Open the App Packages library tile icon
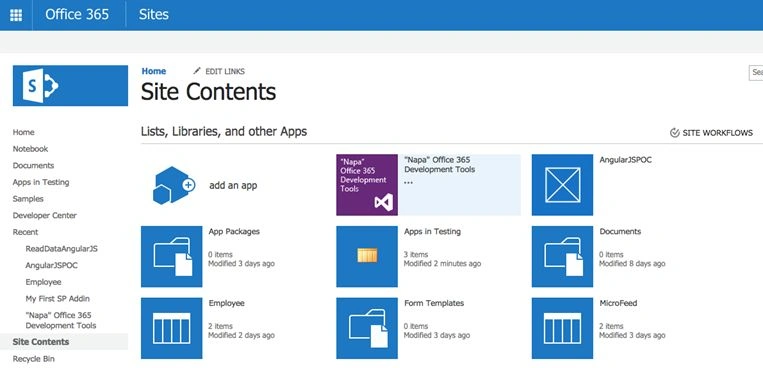This screenshot has height=368, width=763. coord(172,257)
